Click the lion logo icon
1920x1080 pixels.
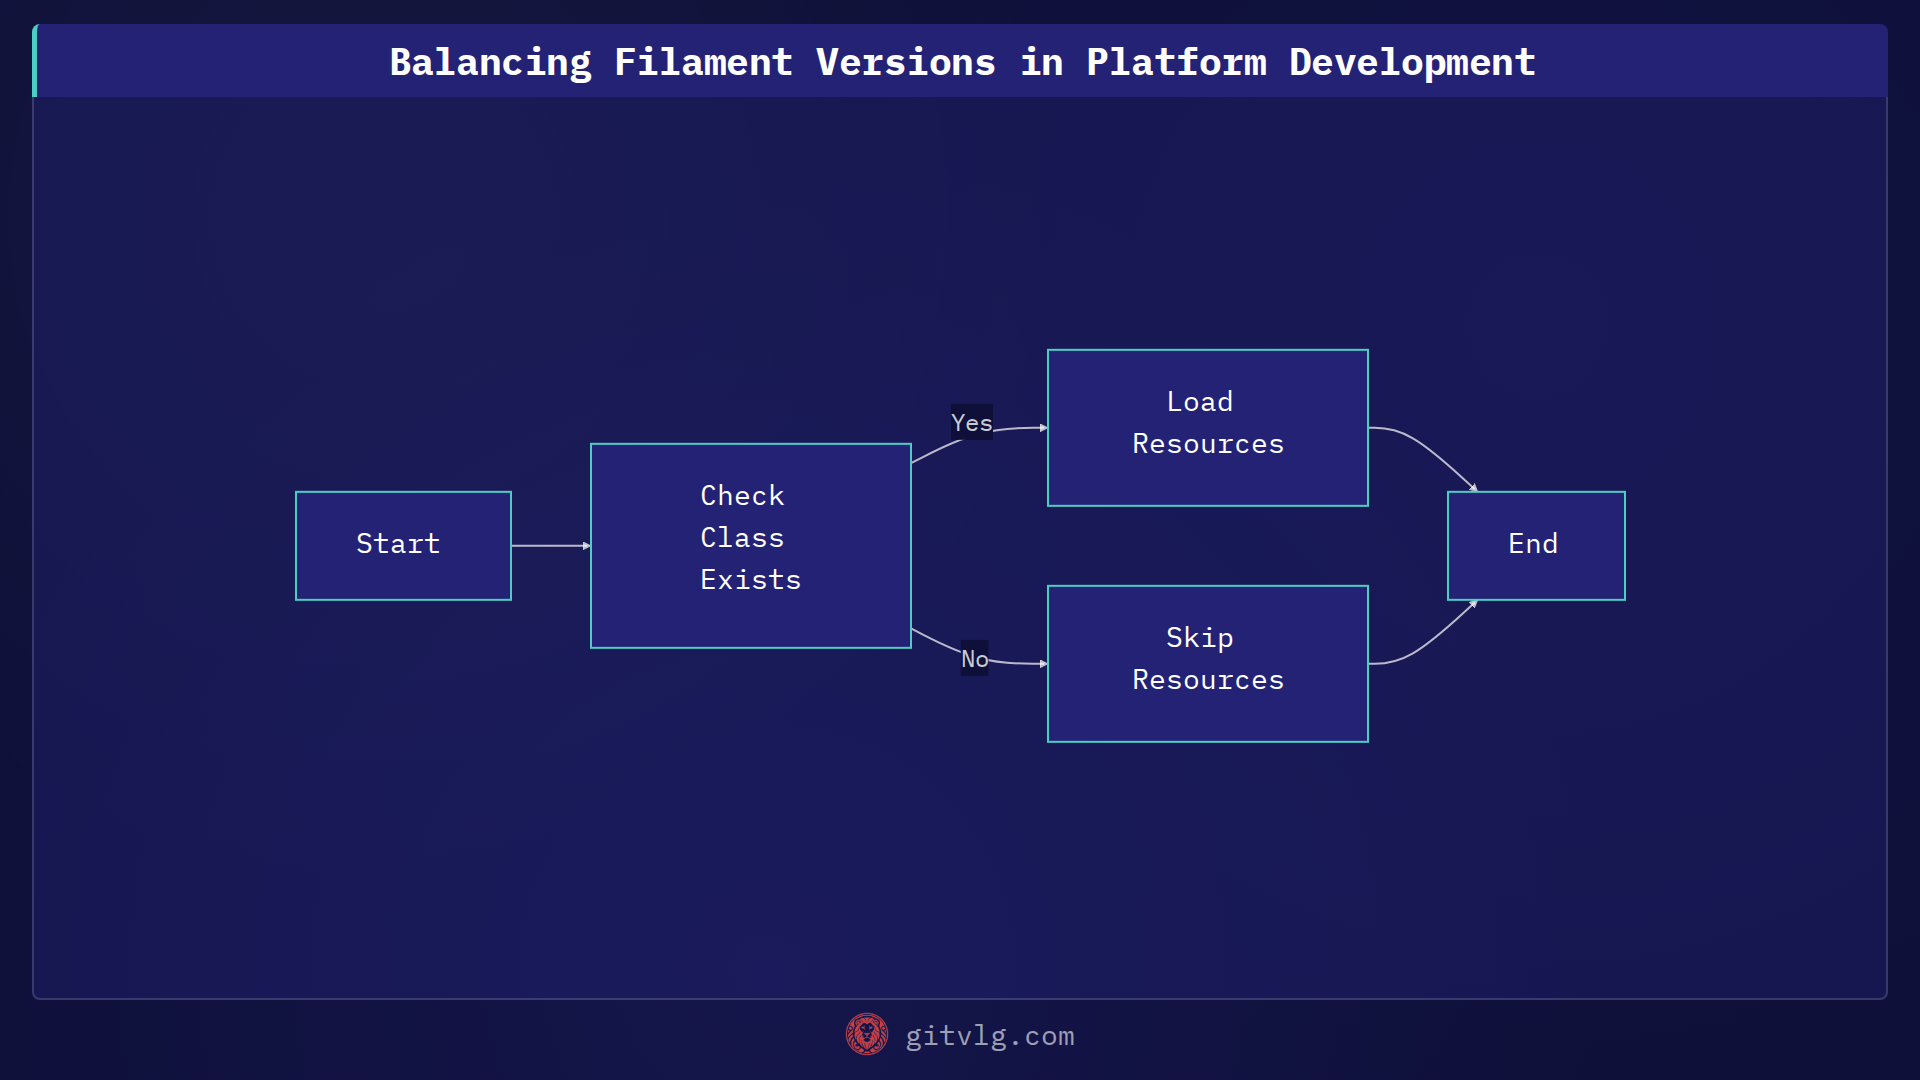click(x=867, y=1035)
